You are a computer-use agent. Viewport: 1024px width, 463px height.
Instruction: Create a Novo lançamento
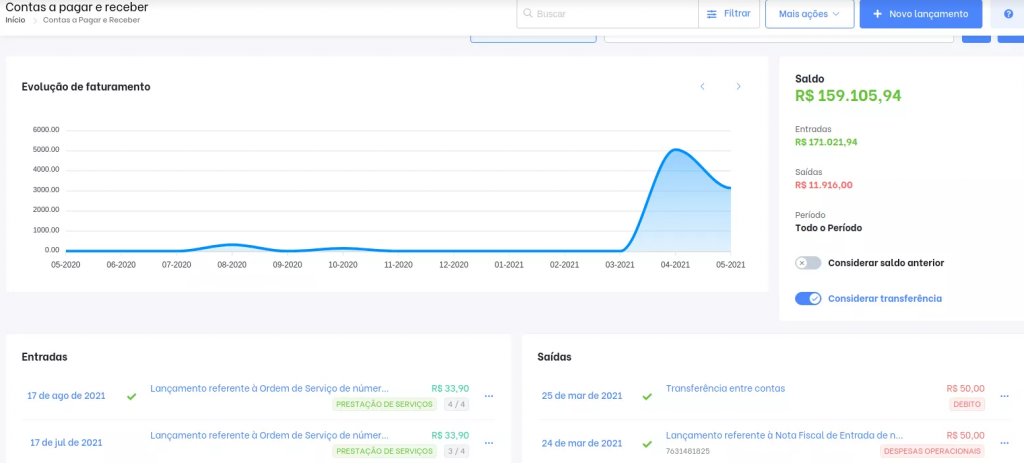(920, 14)
